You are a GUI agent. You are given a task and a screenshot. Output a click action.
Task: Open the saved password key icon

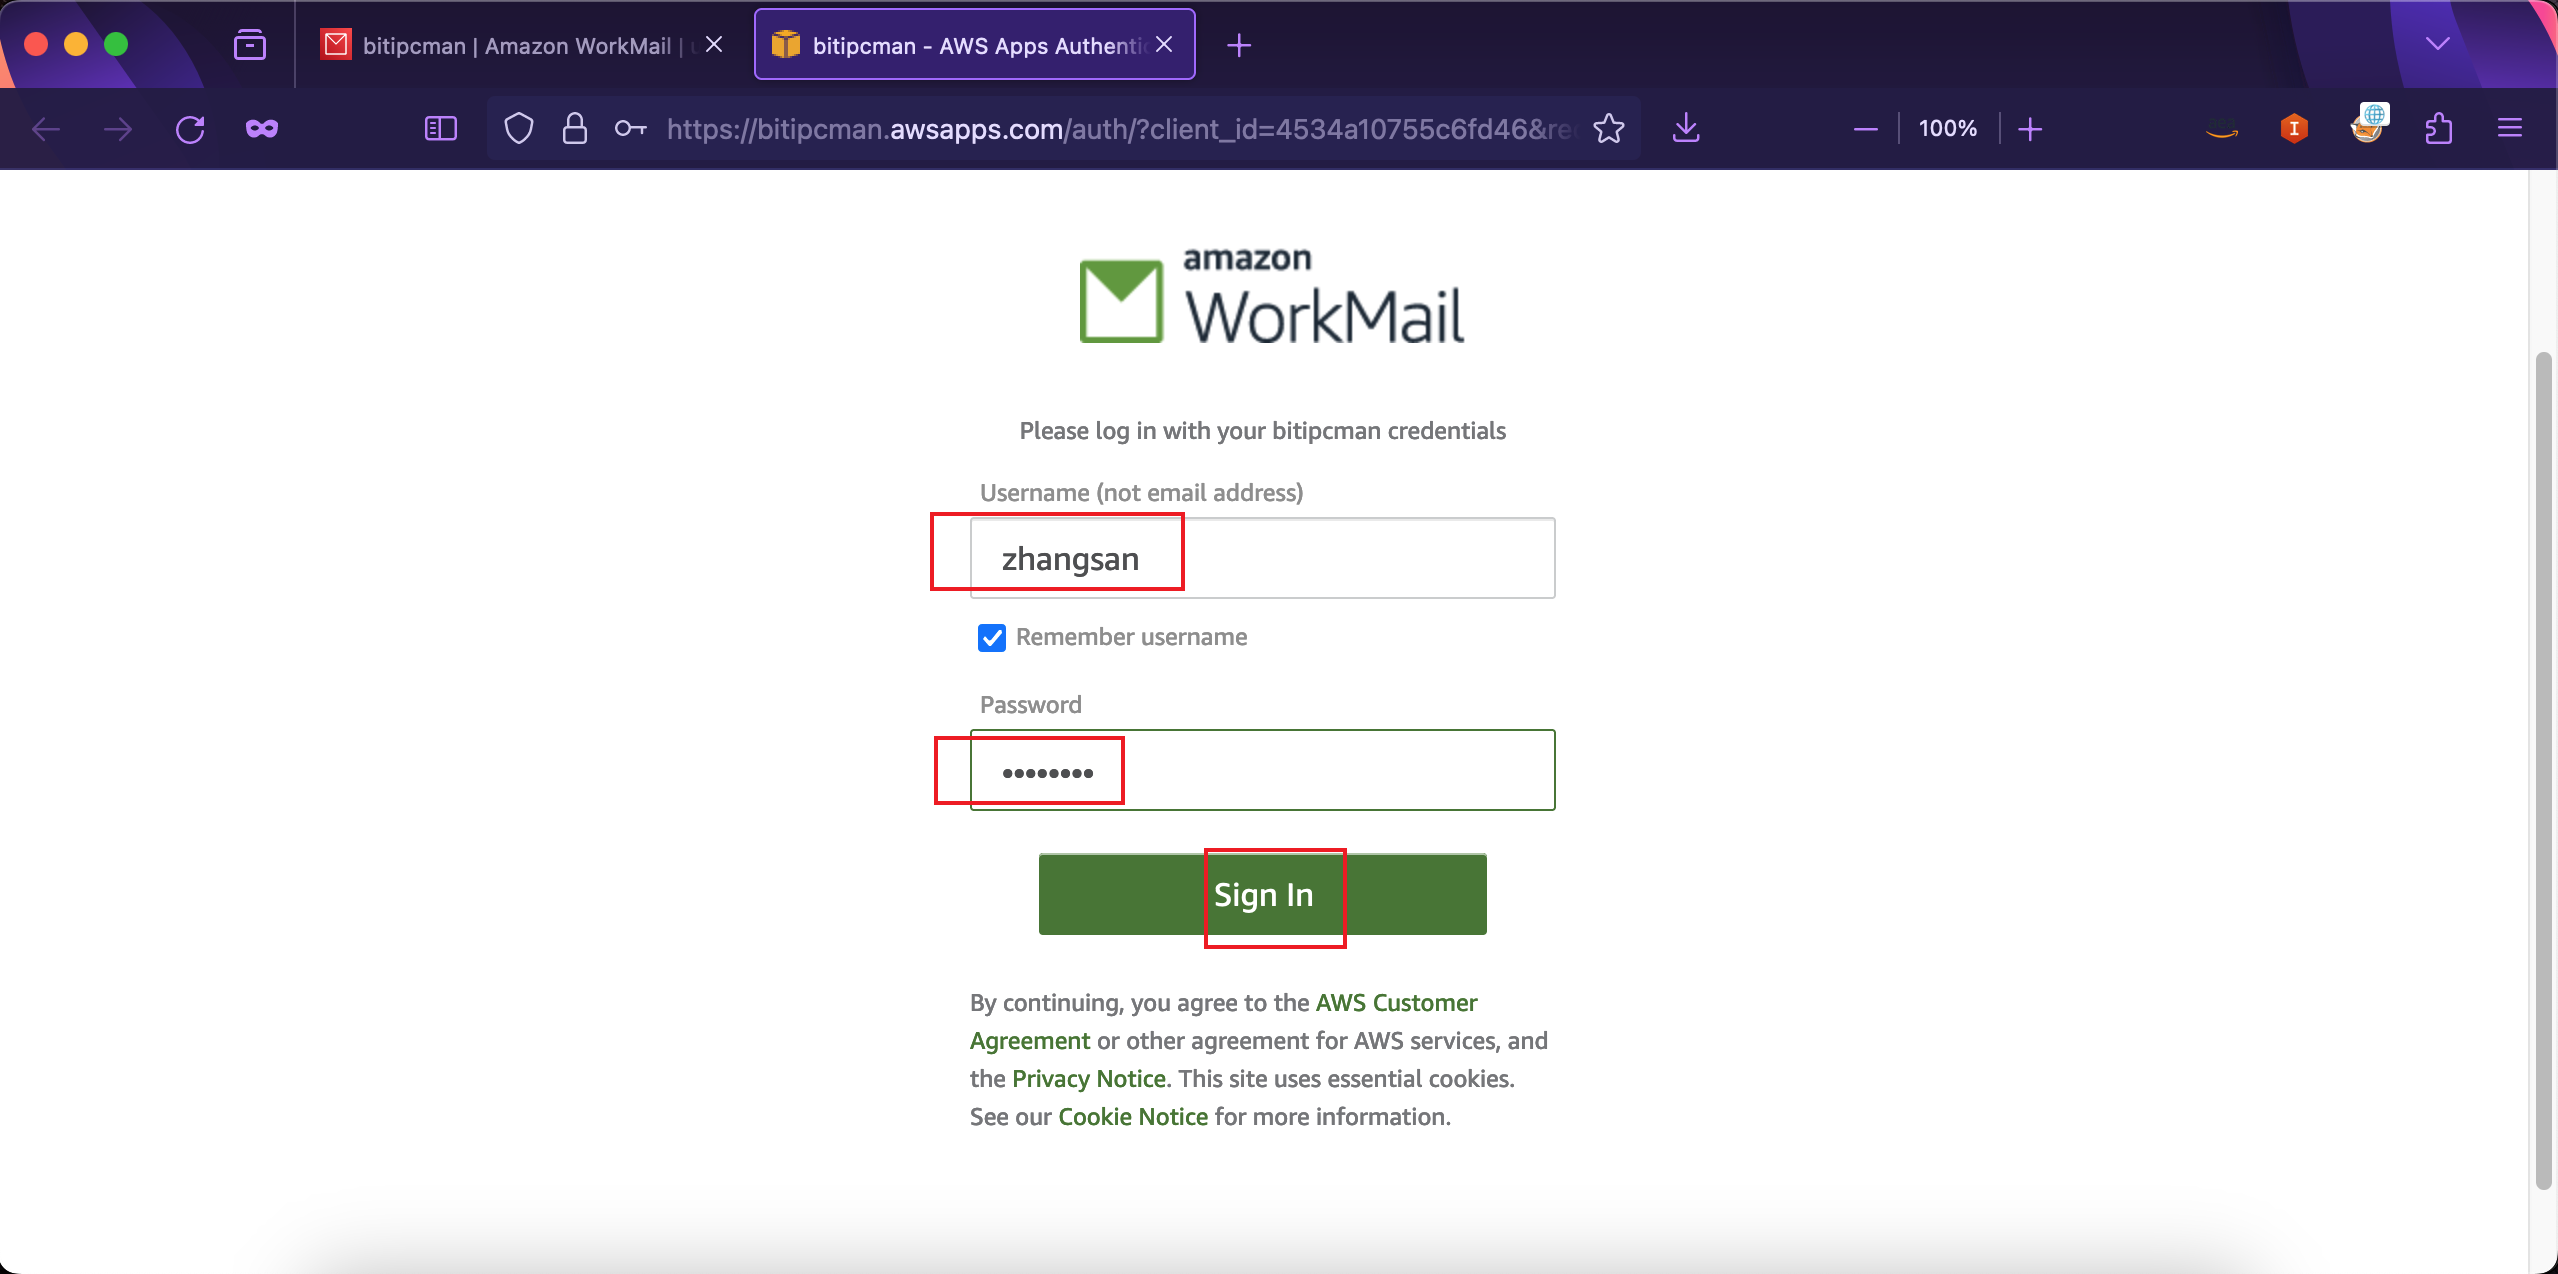pyautogui.click(x=630, y=129)
